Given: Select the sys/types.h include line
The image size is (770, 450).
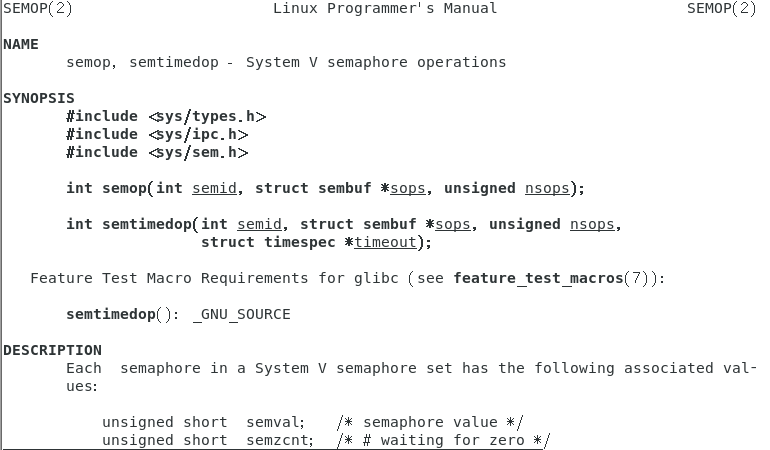Looking at the screenshot, I should point(166,116).
